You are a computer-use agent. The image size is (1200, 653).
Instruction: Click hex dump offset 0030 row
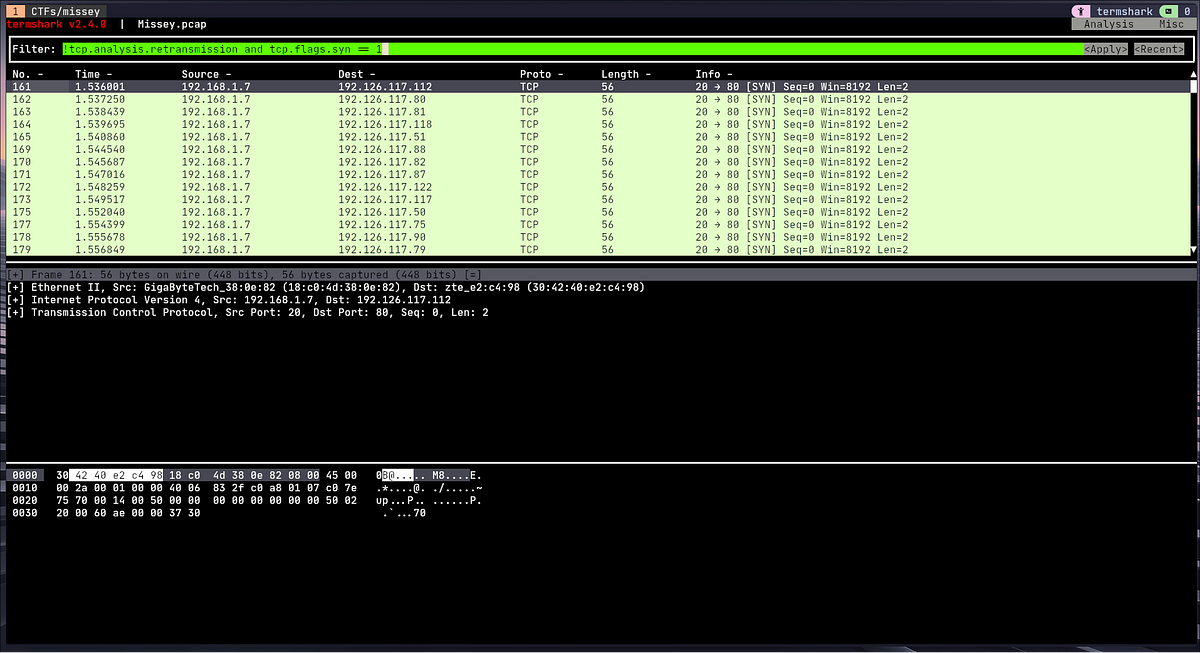click(219, 513)
